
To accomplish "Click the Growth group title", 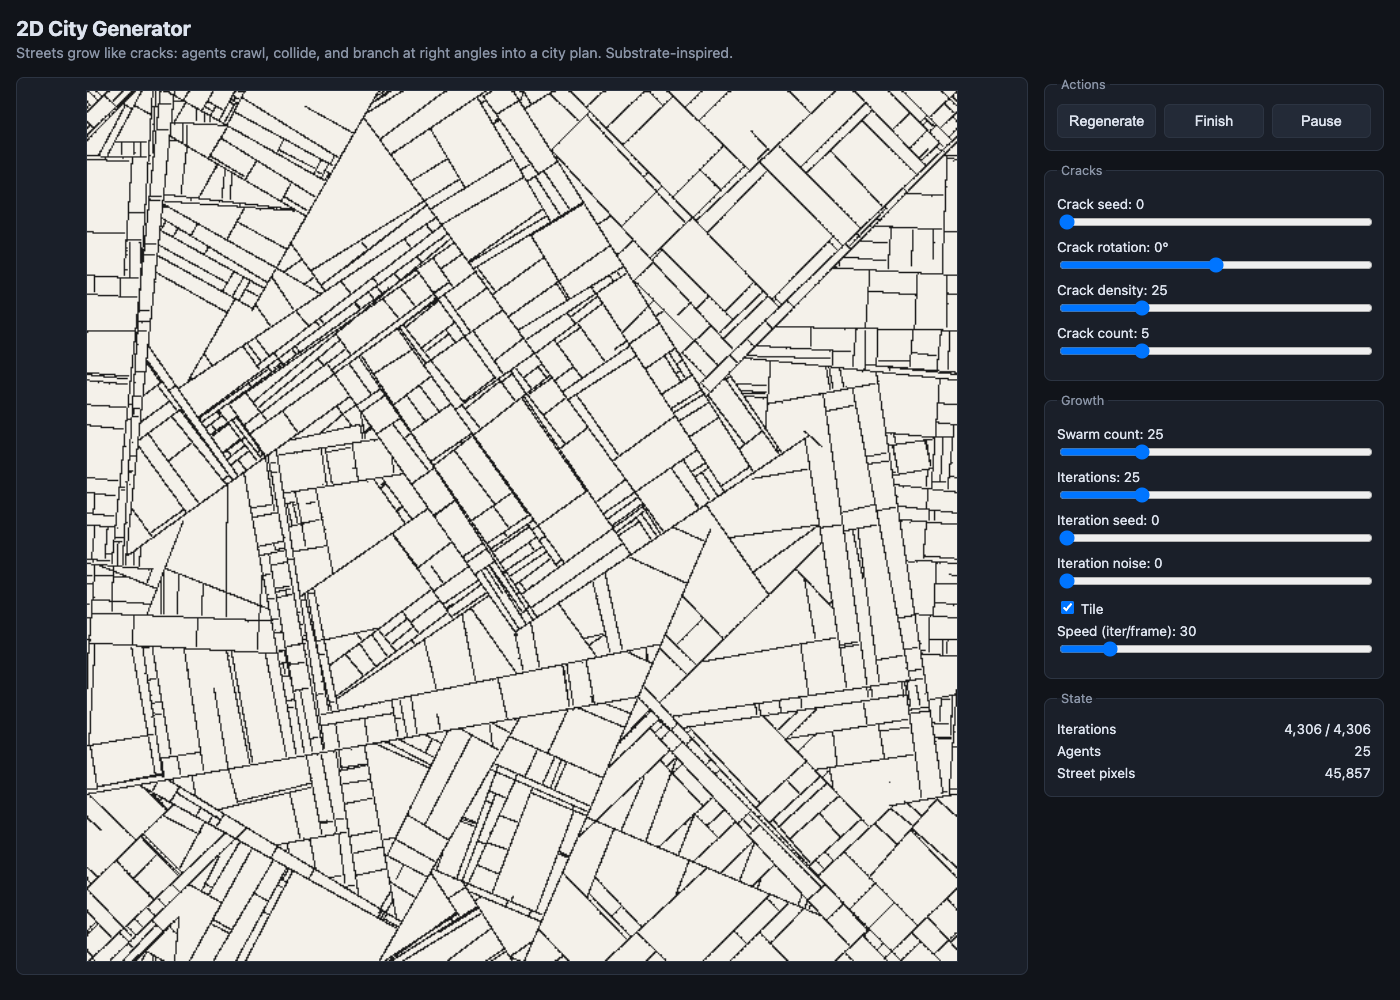I will 1083,401.
